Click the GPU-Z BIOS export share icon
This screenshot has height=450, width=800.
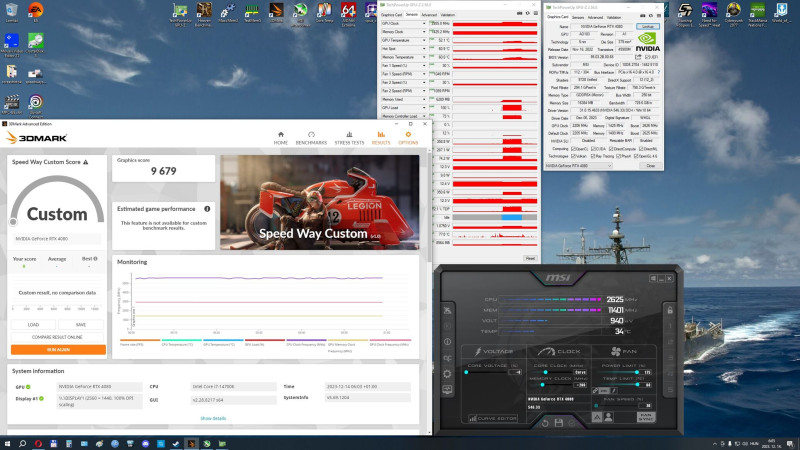click(x=638, y=57)
